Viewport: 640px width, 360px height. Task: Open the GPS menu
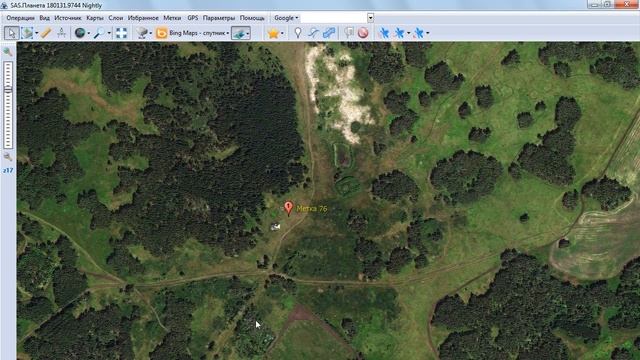(x=193, y=18)
